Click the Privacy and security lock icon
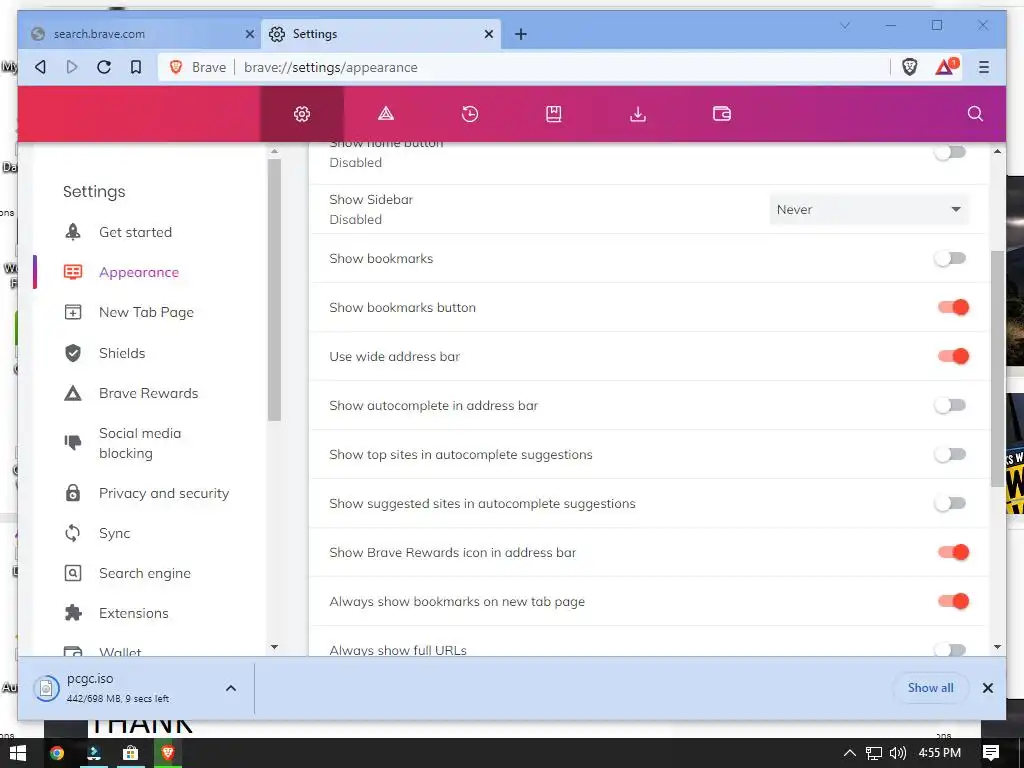 click(73, 493)
